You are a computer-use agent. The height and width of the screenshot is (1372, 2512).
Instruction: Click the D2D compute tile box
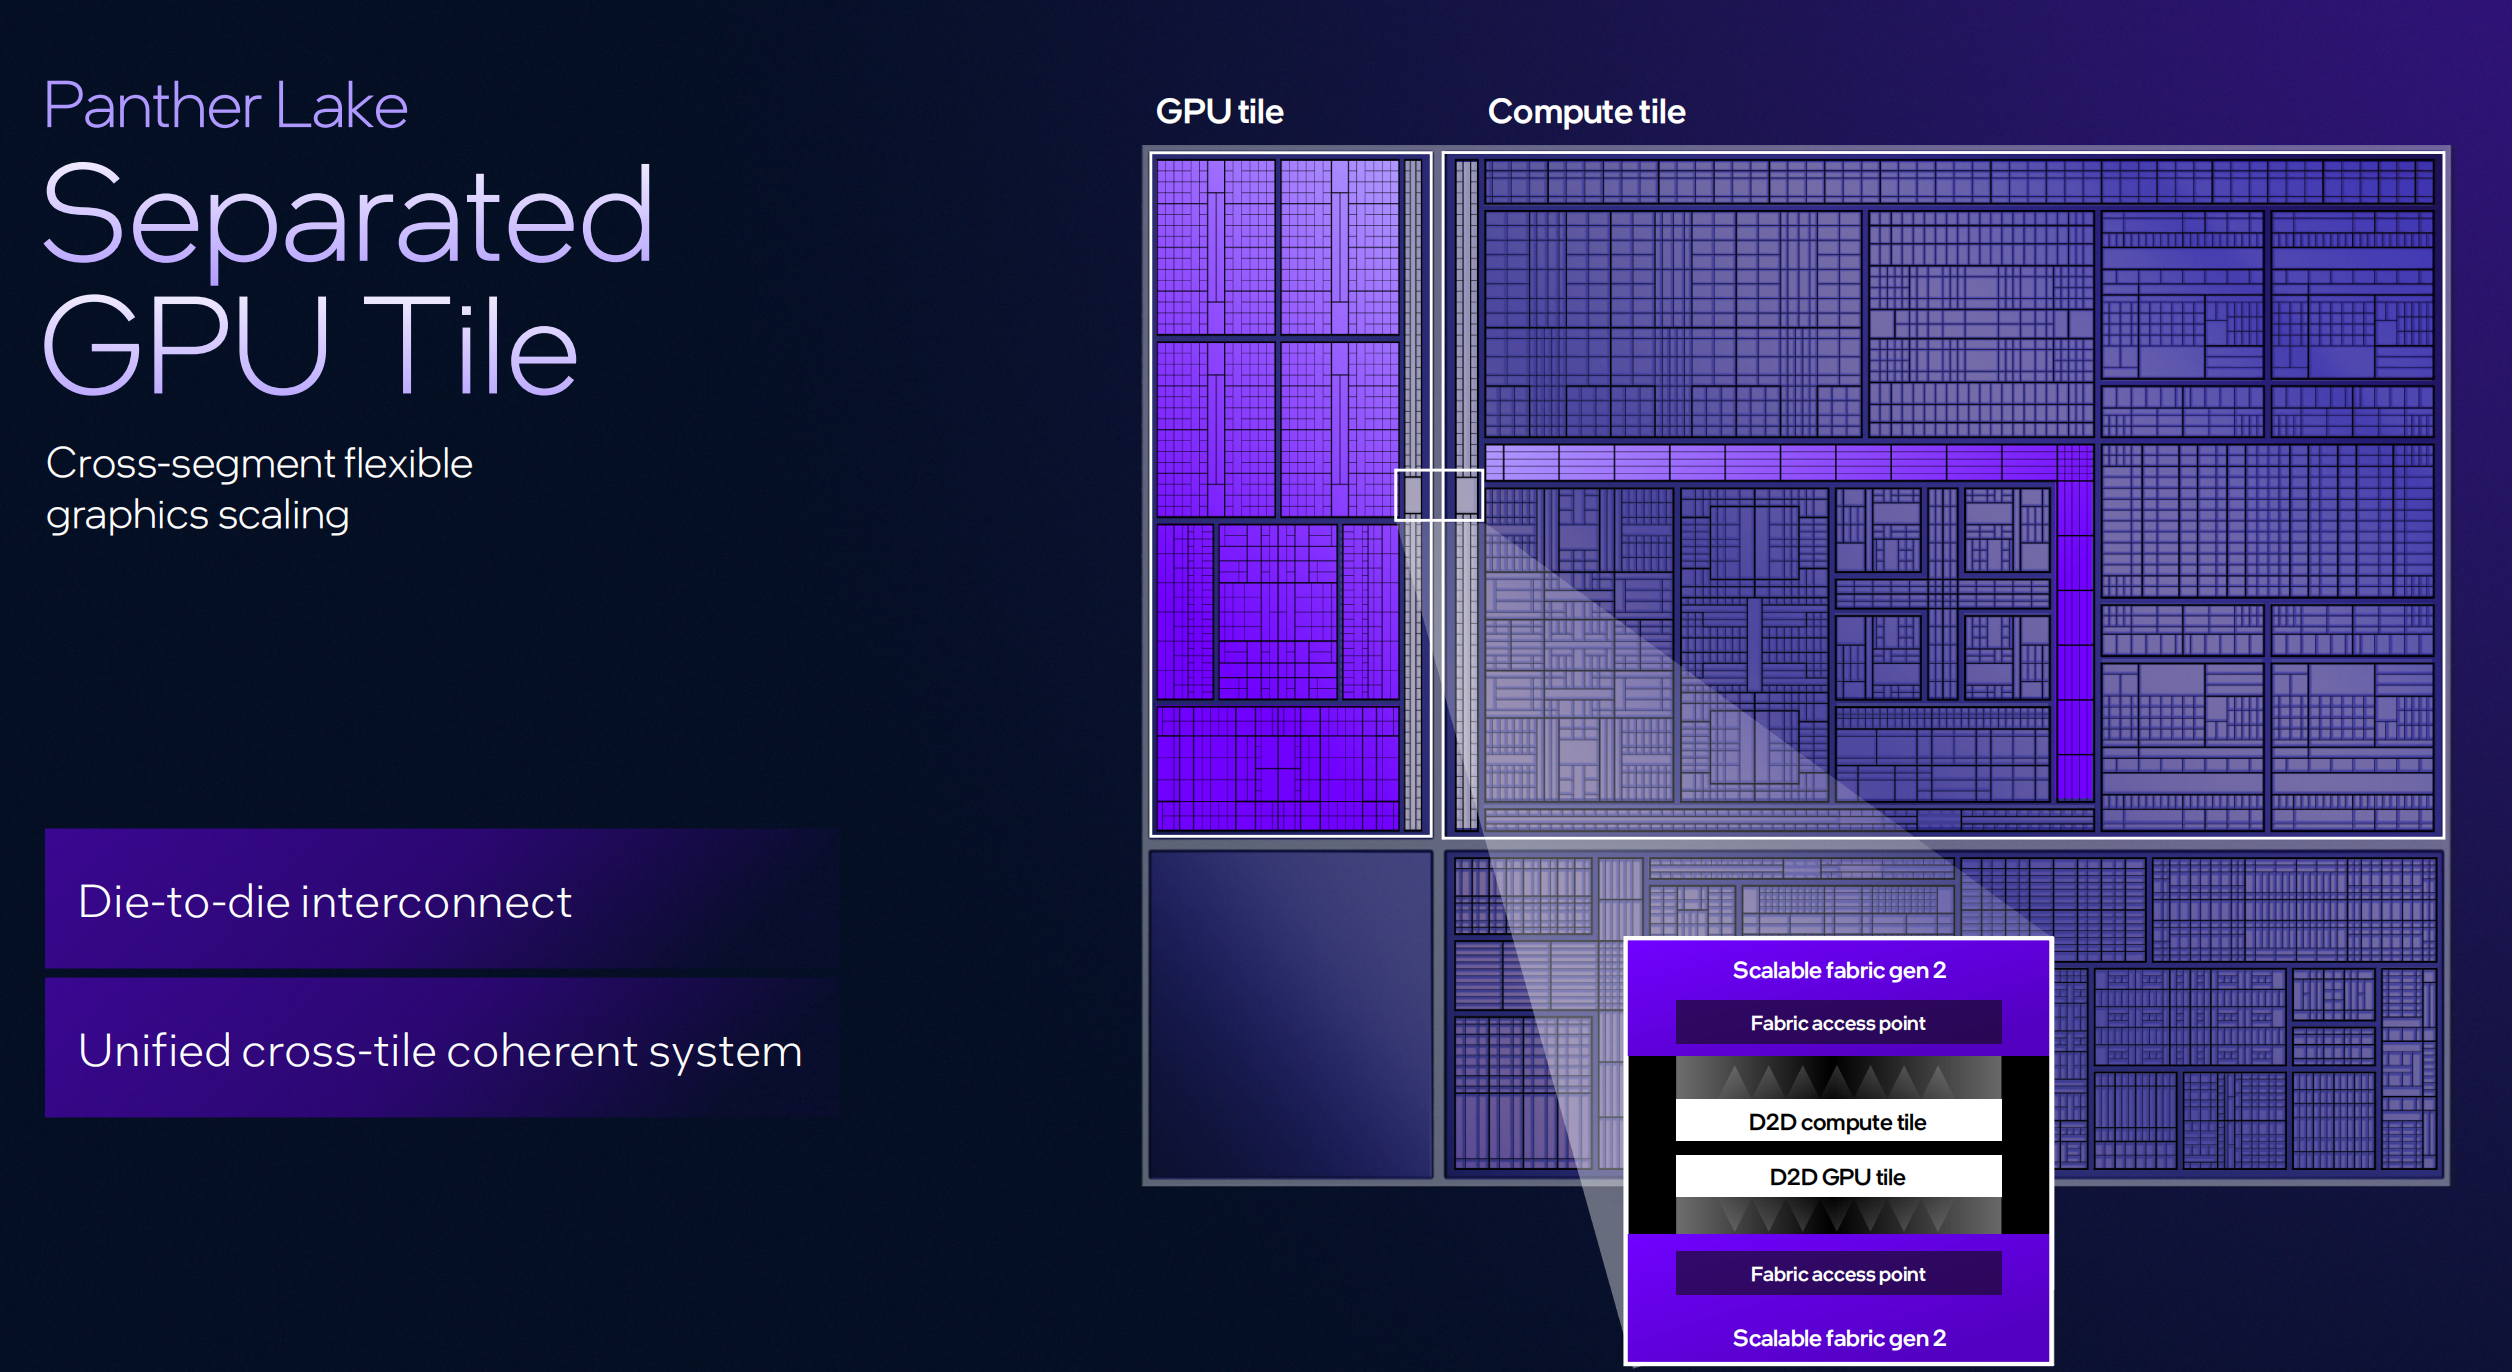coord(1838,1122)
